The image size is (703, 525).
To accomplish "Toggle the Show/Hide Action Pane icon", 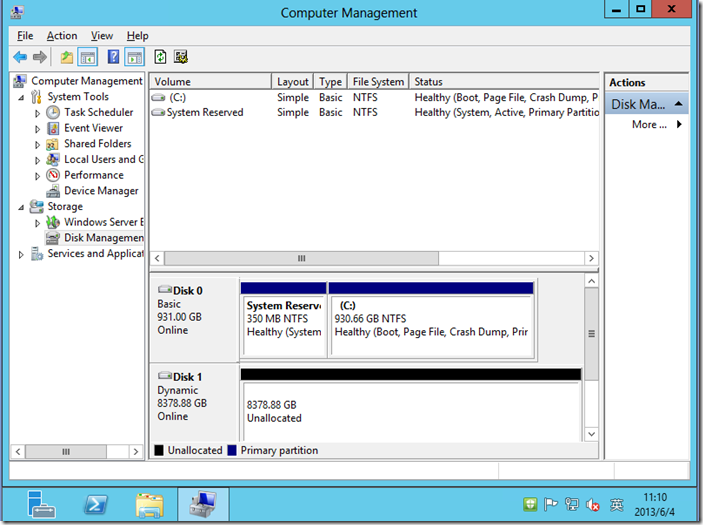I will coord(135,57).
